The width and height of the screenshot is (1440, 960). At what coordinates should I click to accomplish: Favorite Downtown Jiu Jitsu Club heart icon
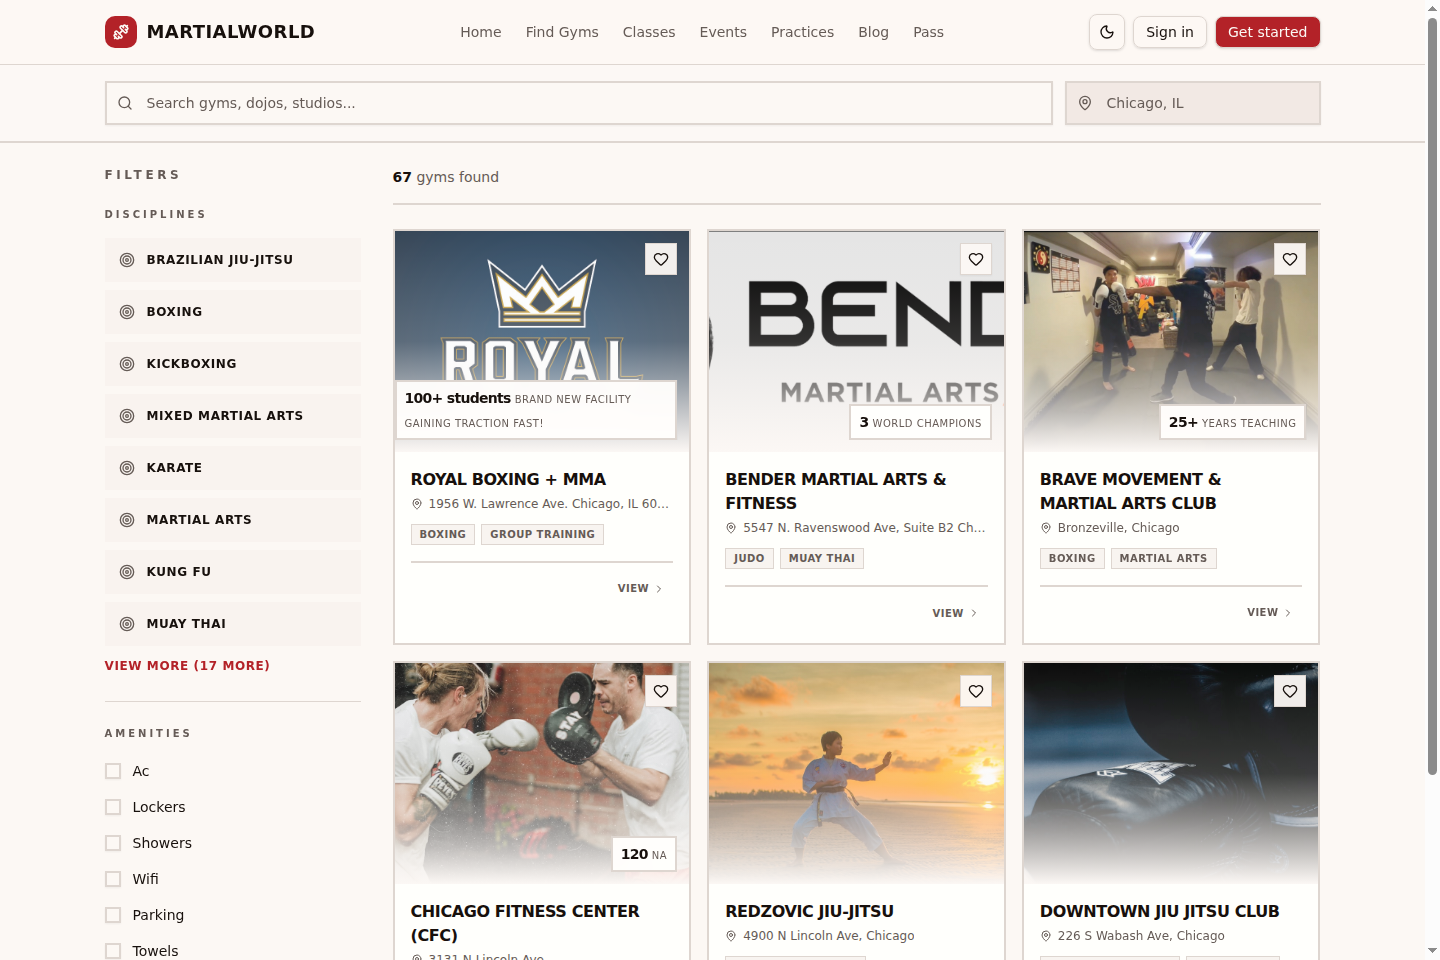pos(1290,691)
